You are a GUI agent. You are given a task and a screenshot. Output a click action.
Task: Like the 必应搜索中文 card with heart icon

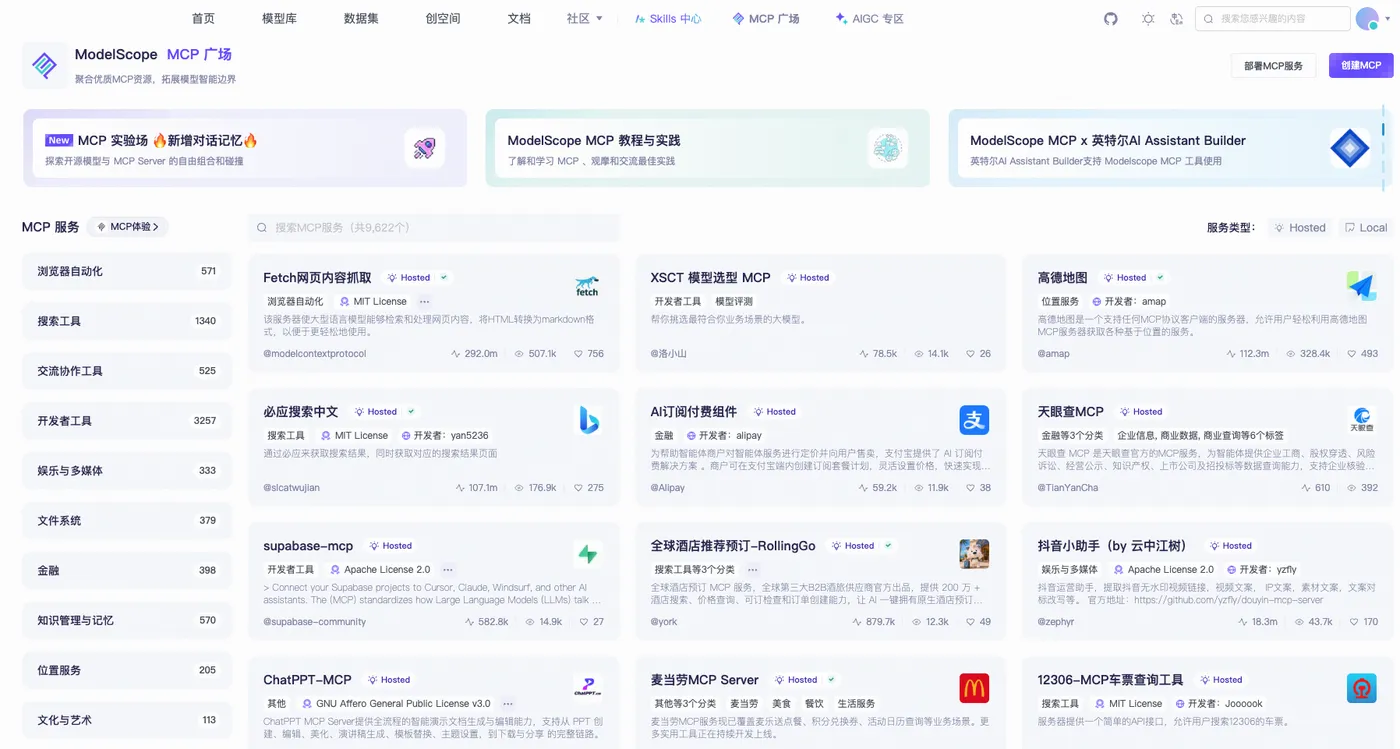[x=578, y=488]
